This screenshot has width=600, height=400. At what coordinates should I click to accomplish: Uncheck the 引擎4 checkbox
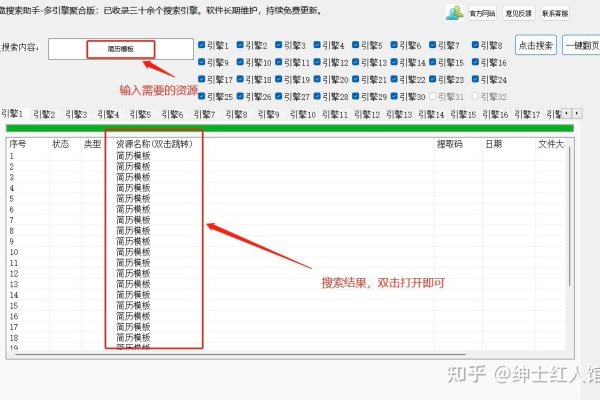coord(317,45)
